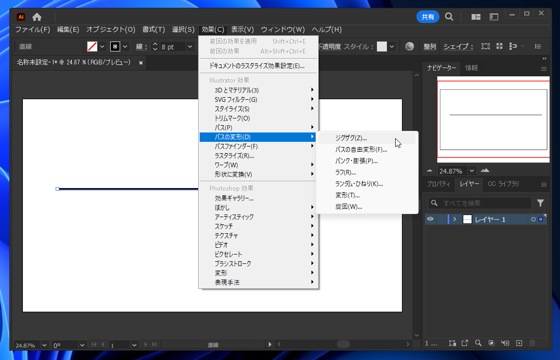Click the collect for export icon in Layers panel
Image resolution: width=560 pixels, height=360 pixels.
click(452, 343)
